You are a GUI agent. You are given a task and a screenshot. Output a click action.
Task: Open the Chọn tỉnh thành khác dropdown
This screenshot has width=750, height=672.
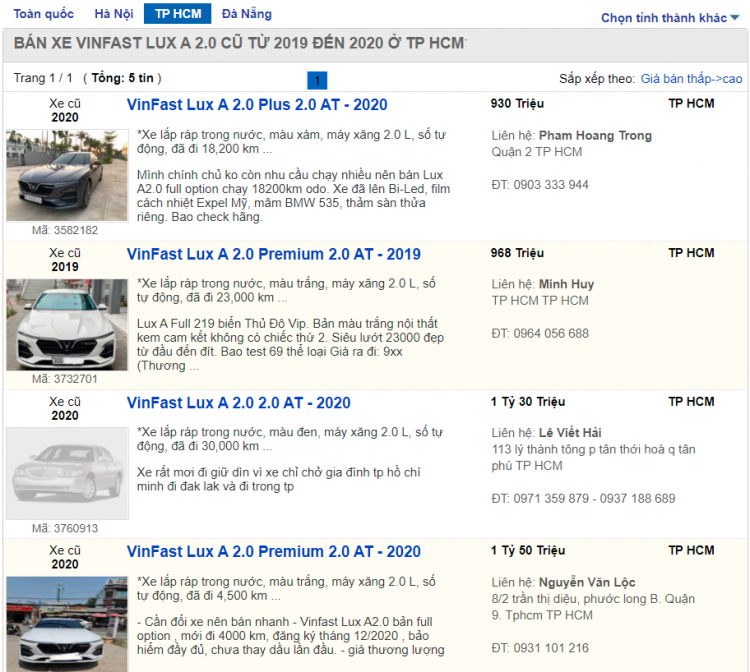670,18
